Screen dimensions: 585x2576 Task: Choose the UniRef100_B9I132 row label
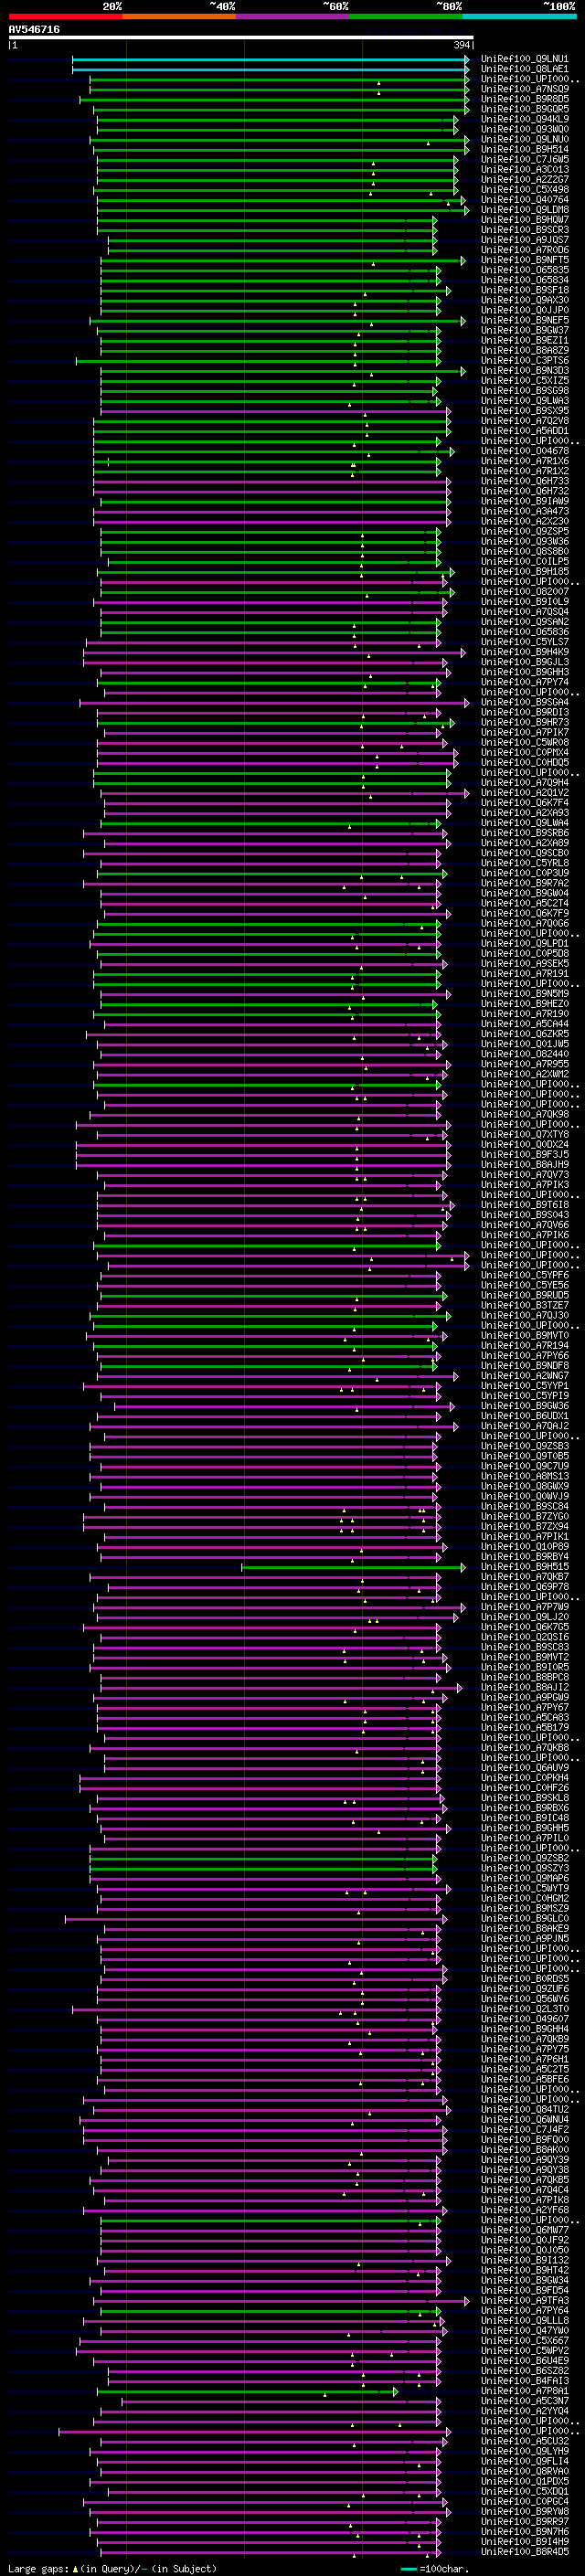pos(525,2260)
